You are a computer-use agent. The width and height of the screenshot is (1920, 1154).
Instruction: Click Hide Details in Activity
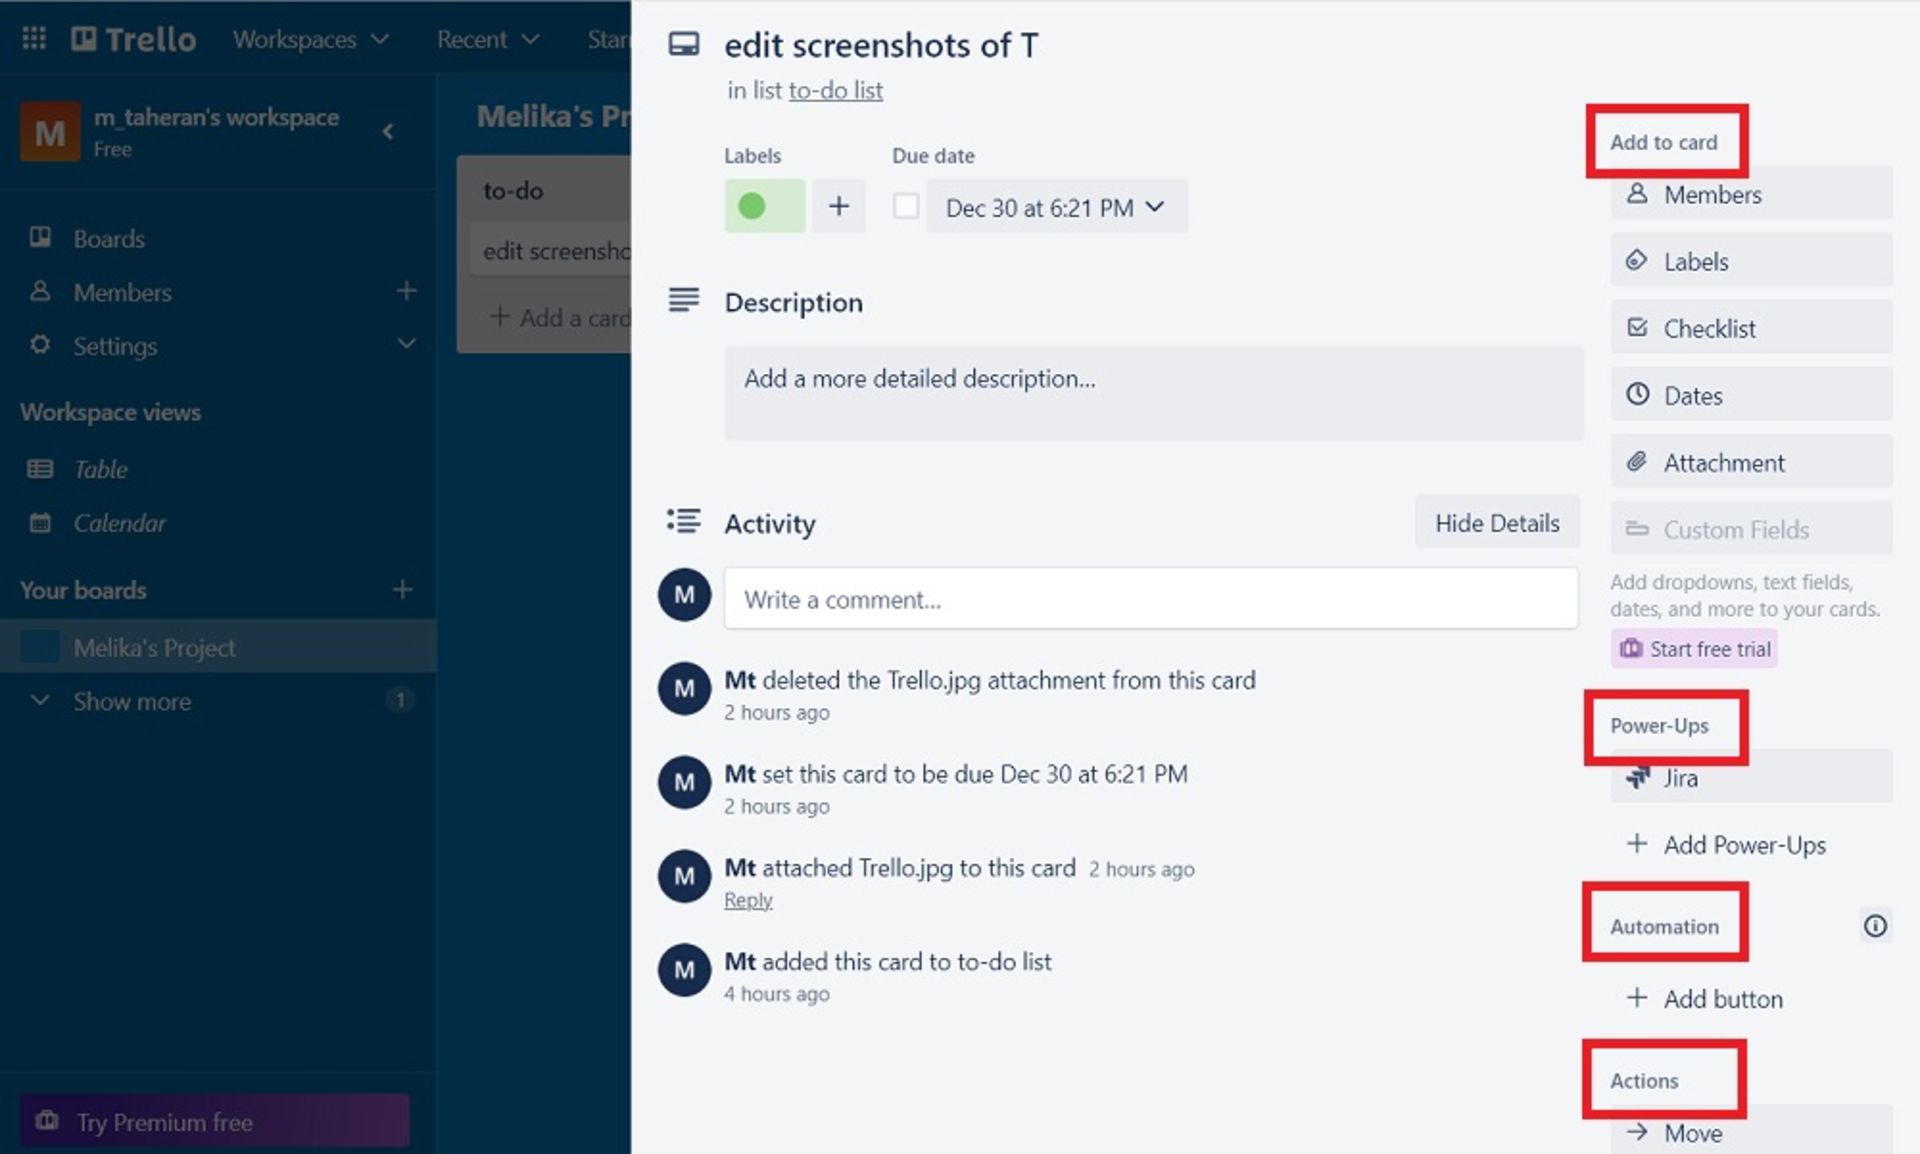[1496, 522]
